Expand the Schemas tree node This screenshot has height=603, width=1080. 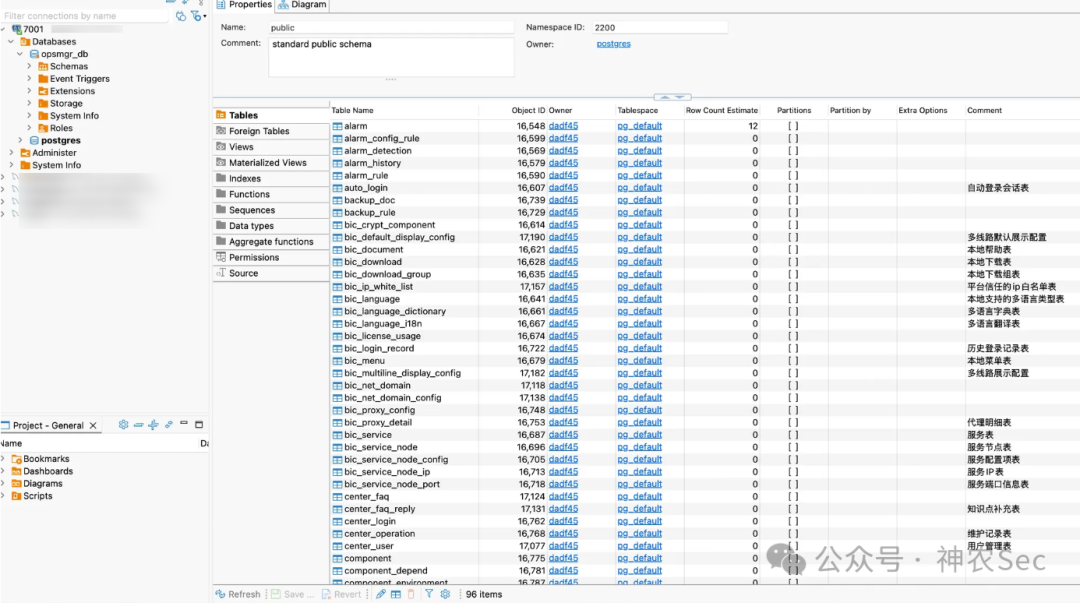[x=30, y=66]
